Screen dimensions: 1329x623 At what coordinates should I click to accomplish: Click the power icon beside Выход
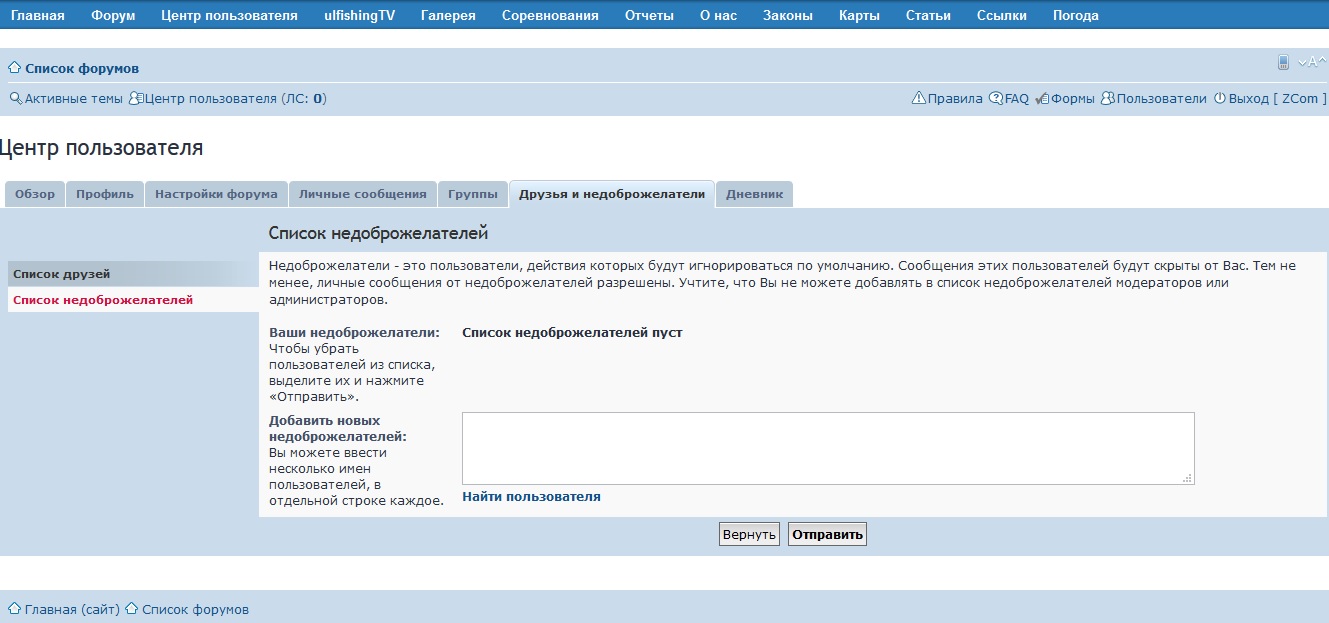(1219, 98)
